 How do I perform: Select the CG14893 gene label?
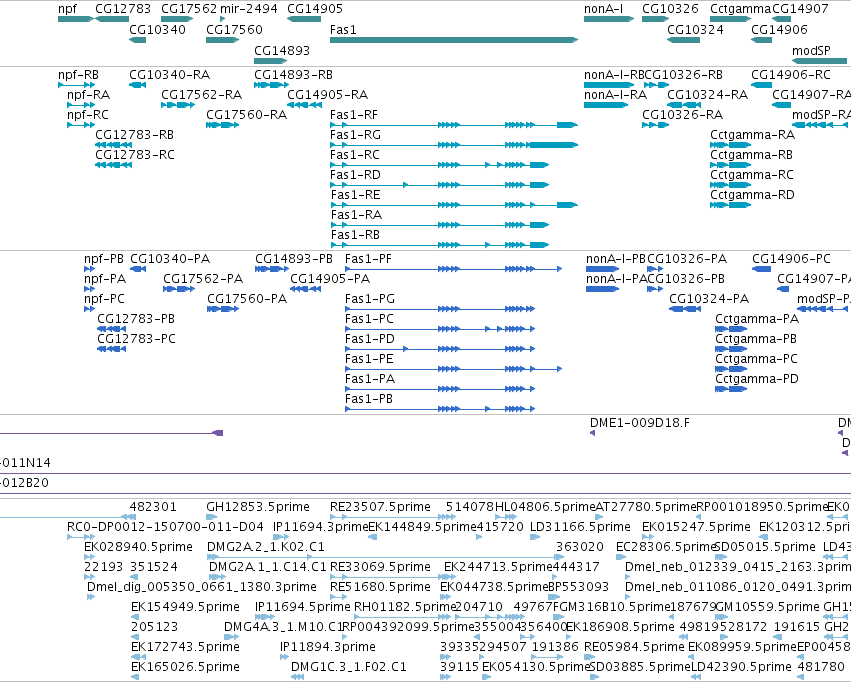[x=282, y=50]
